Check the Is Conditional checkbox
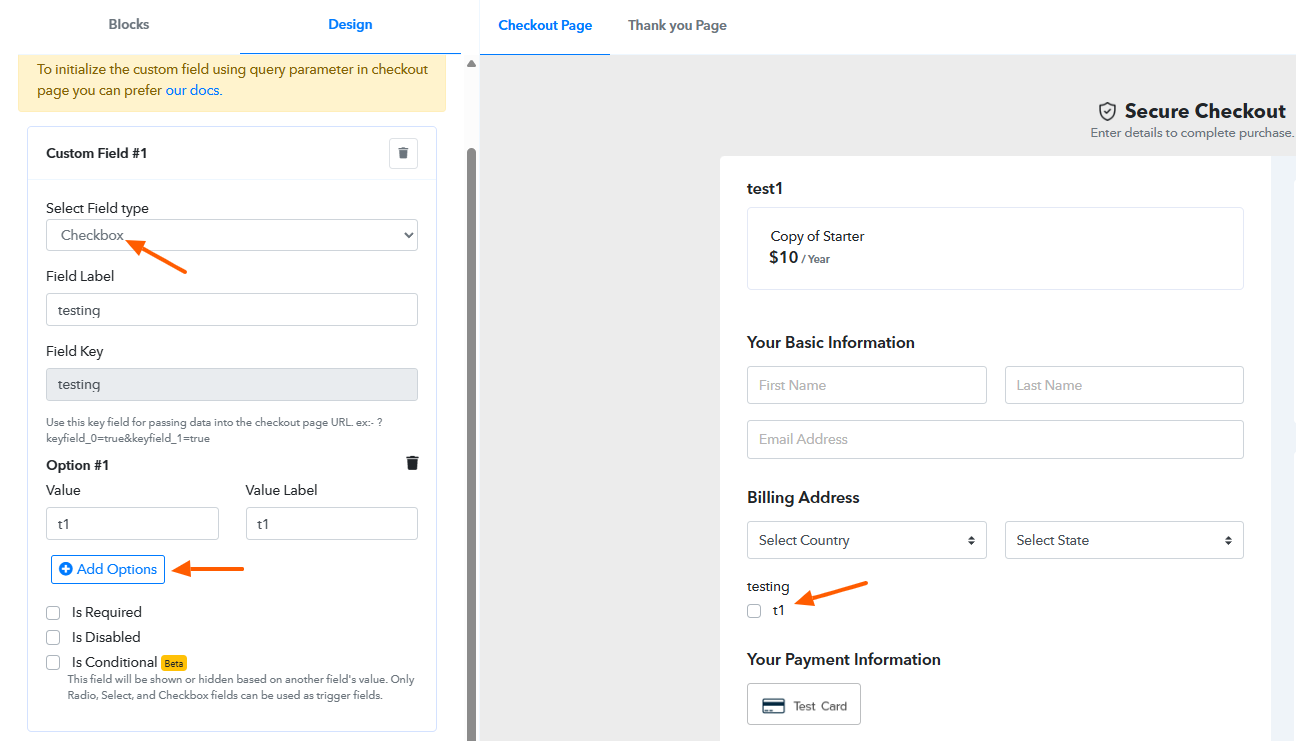 click(x=54, y=663)
